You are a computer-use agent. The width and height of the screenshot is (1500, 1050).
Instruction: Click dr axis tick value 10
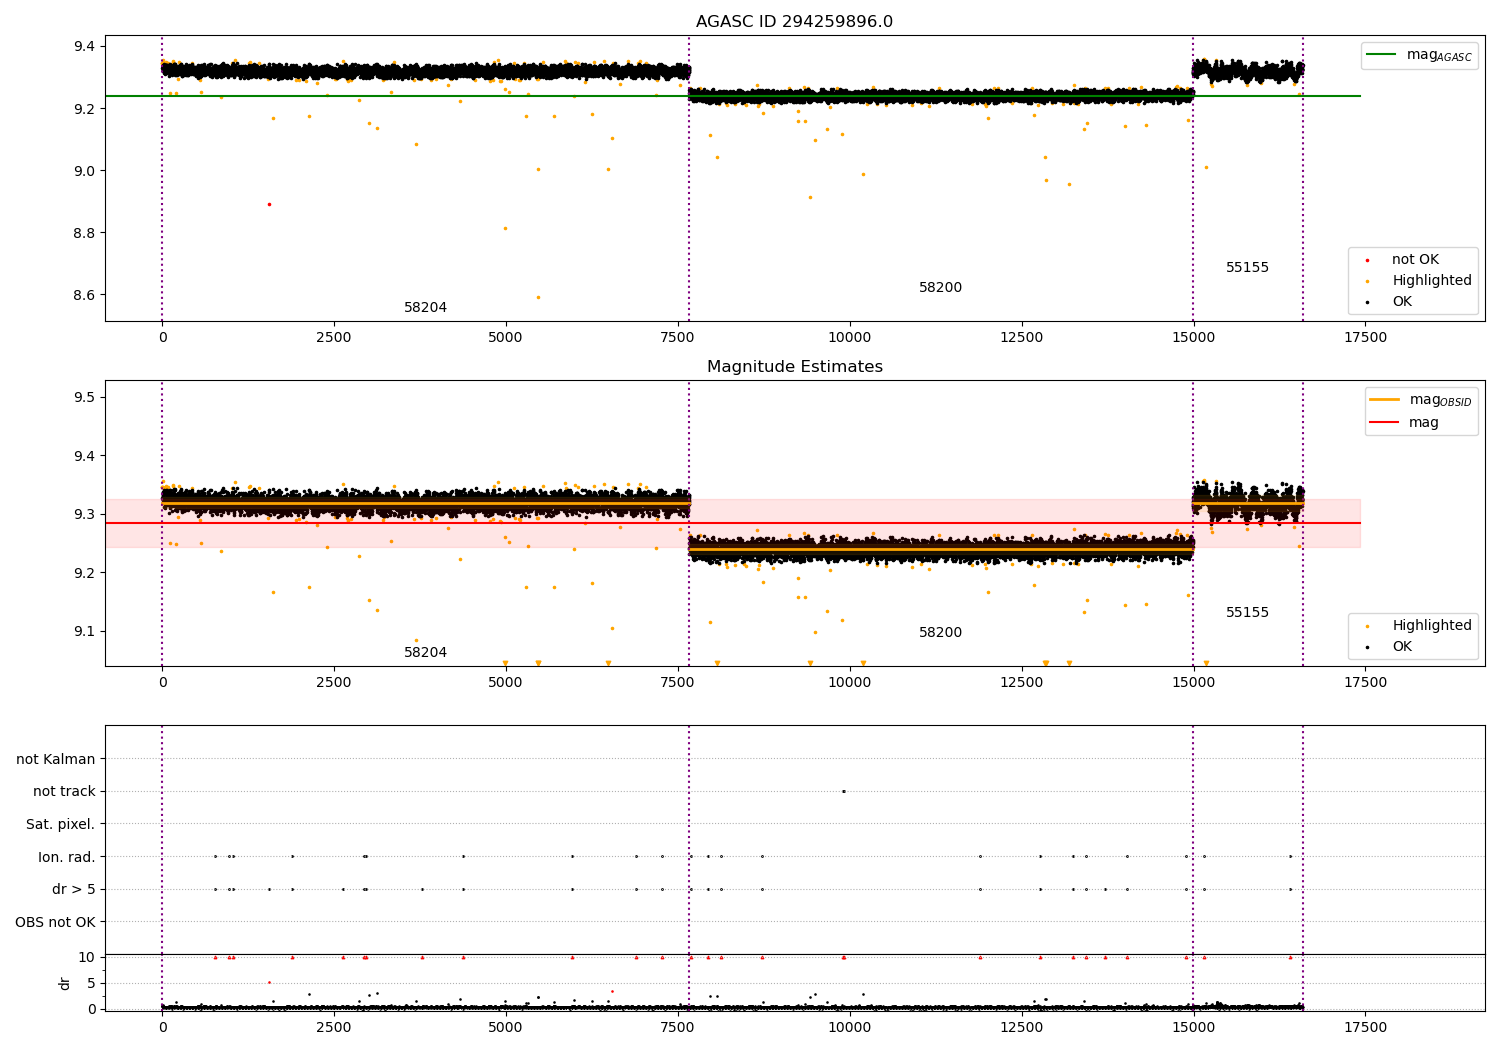tap(87, 957)
